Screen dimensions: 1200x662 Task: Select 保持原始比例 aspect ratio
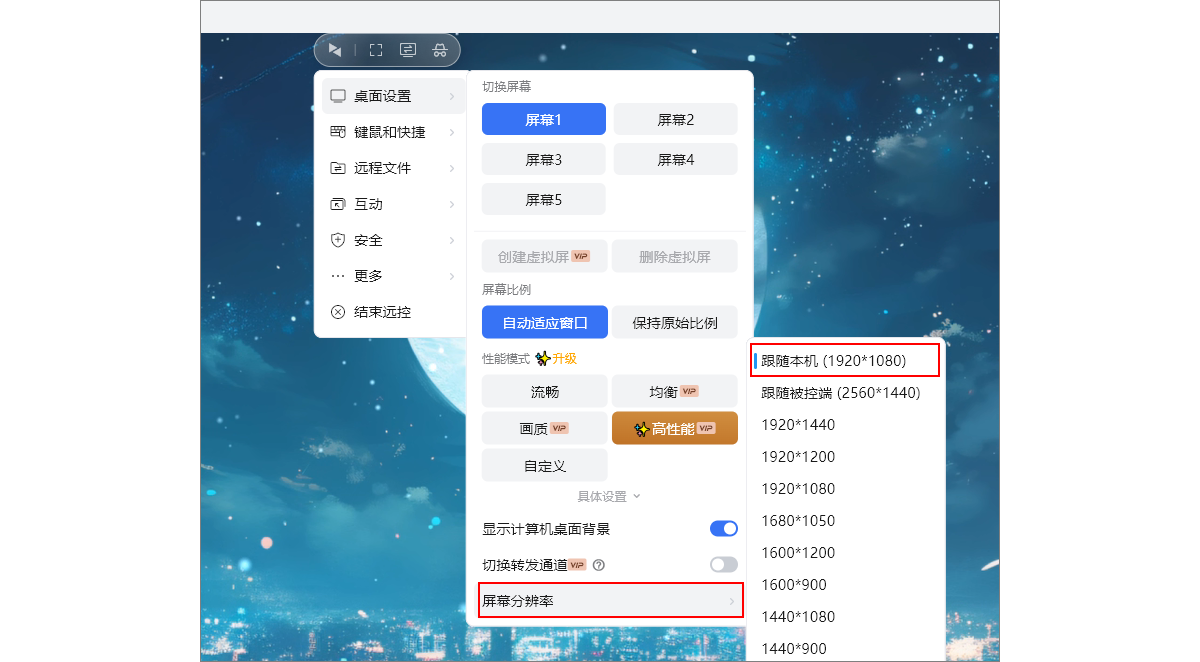[675, 321]
